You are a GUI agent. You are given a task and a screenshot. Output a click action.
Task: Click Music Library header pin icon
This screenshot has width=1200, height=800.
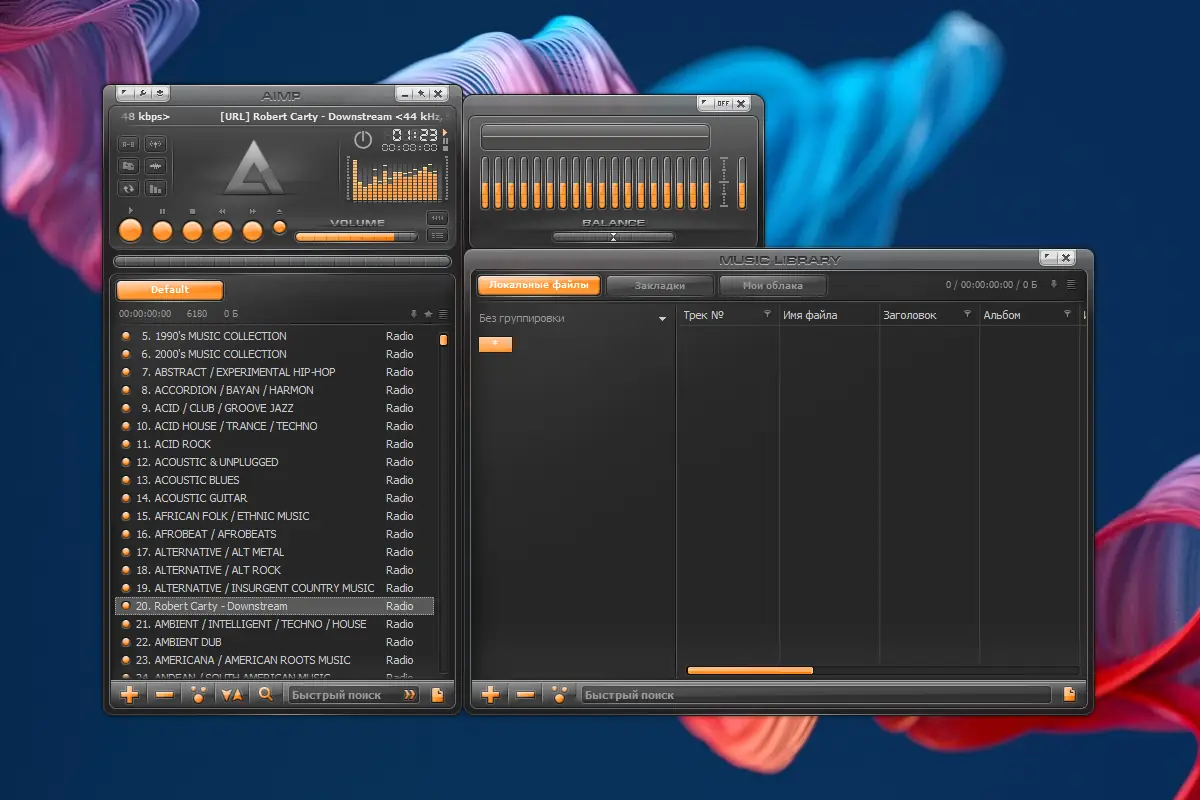(x=1053, y=285)
